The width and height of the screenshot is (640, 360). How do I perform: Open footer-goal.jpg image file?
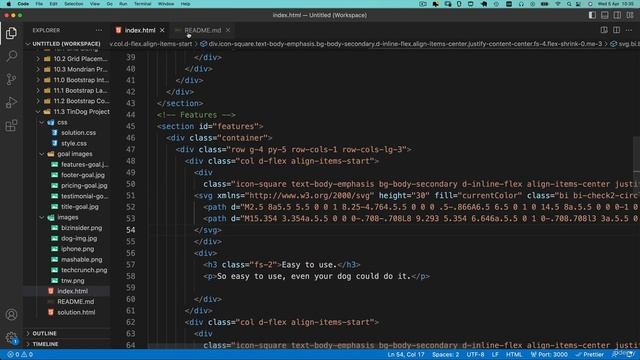[83, 175]
